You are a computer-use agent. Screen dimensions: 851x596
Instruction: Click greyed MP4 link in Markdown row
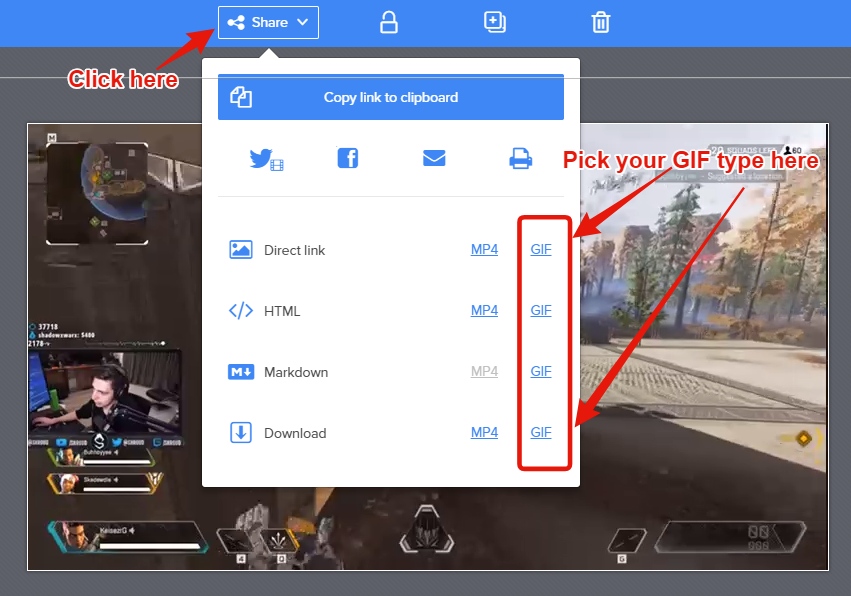[x=484, y=371]
